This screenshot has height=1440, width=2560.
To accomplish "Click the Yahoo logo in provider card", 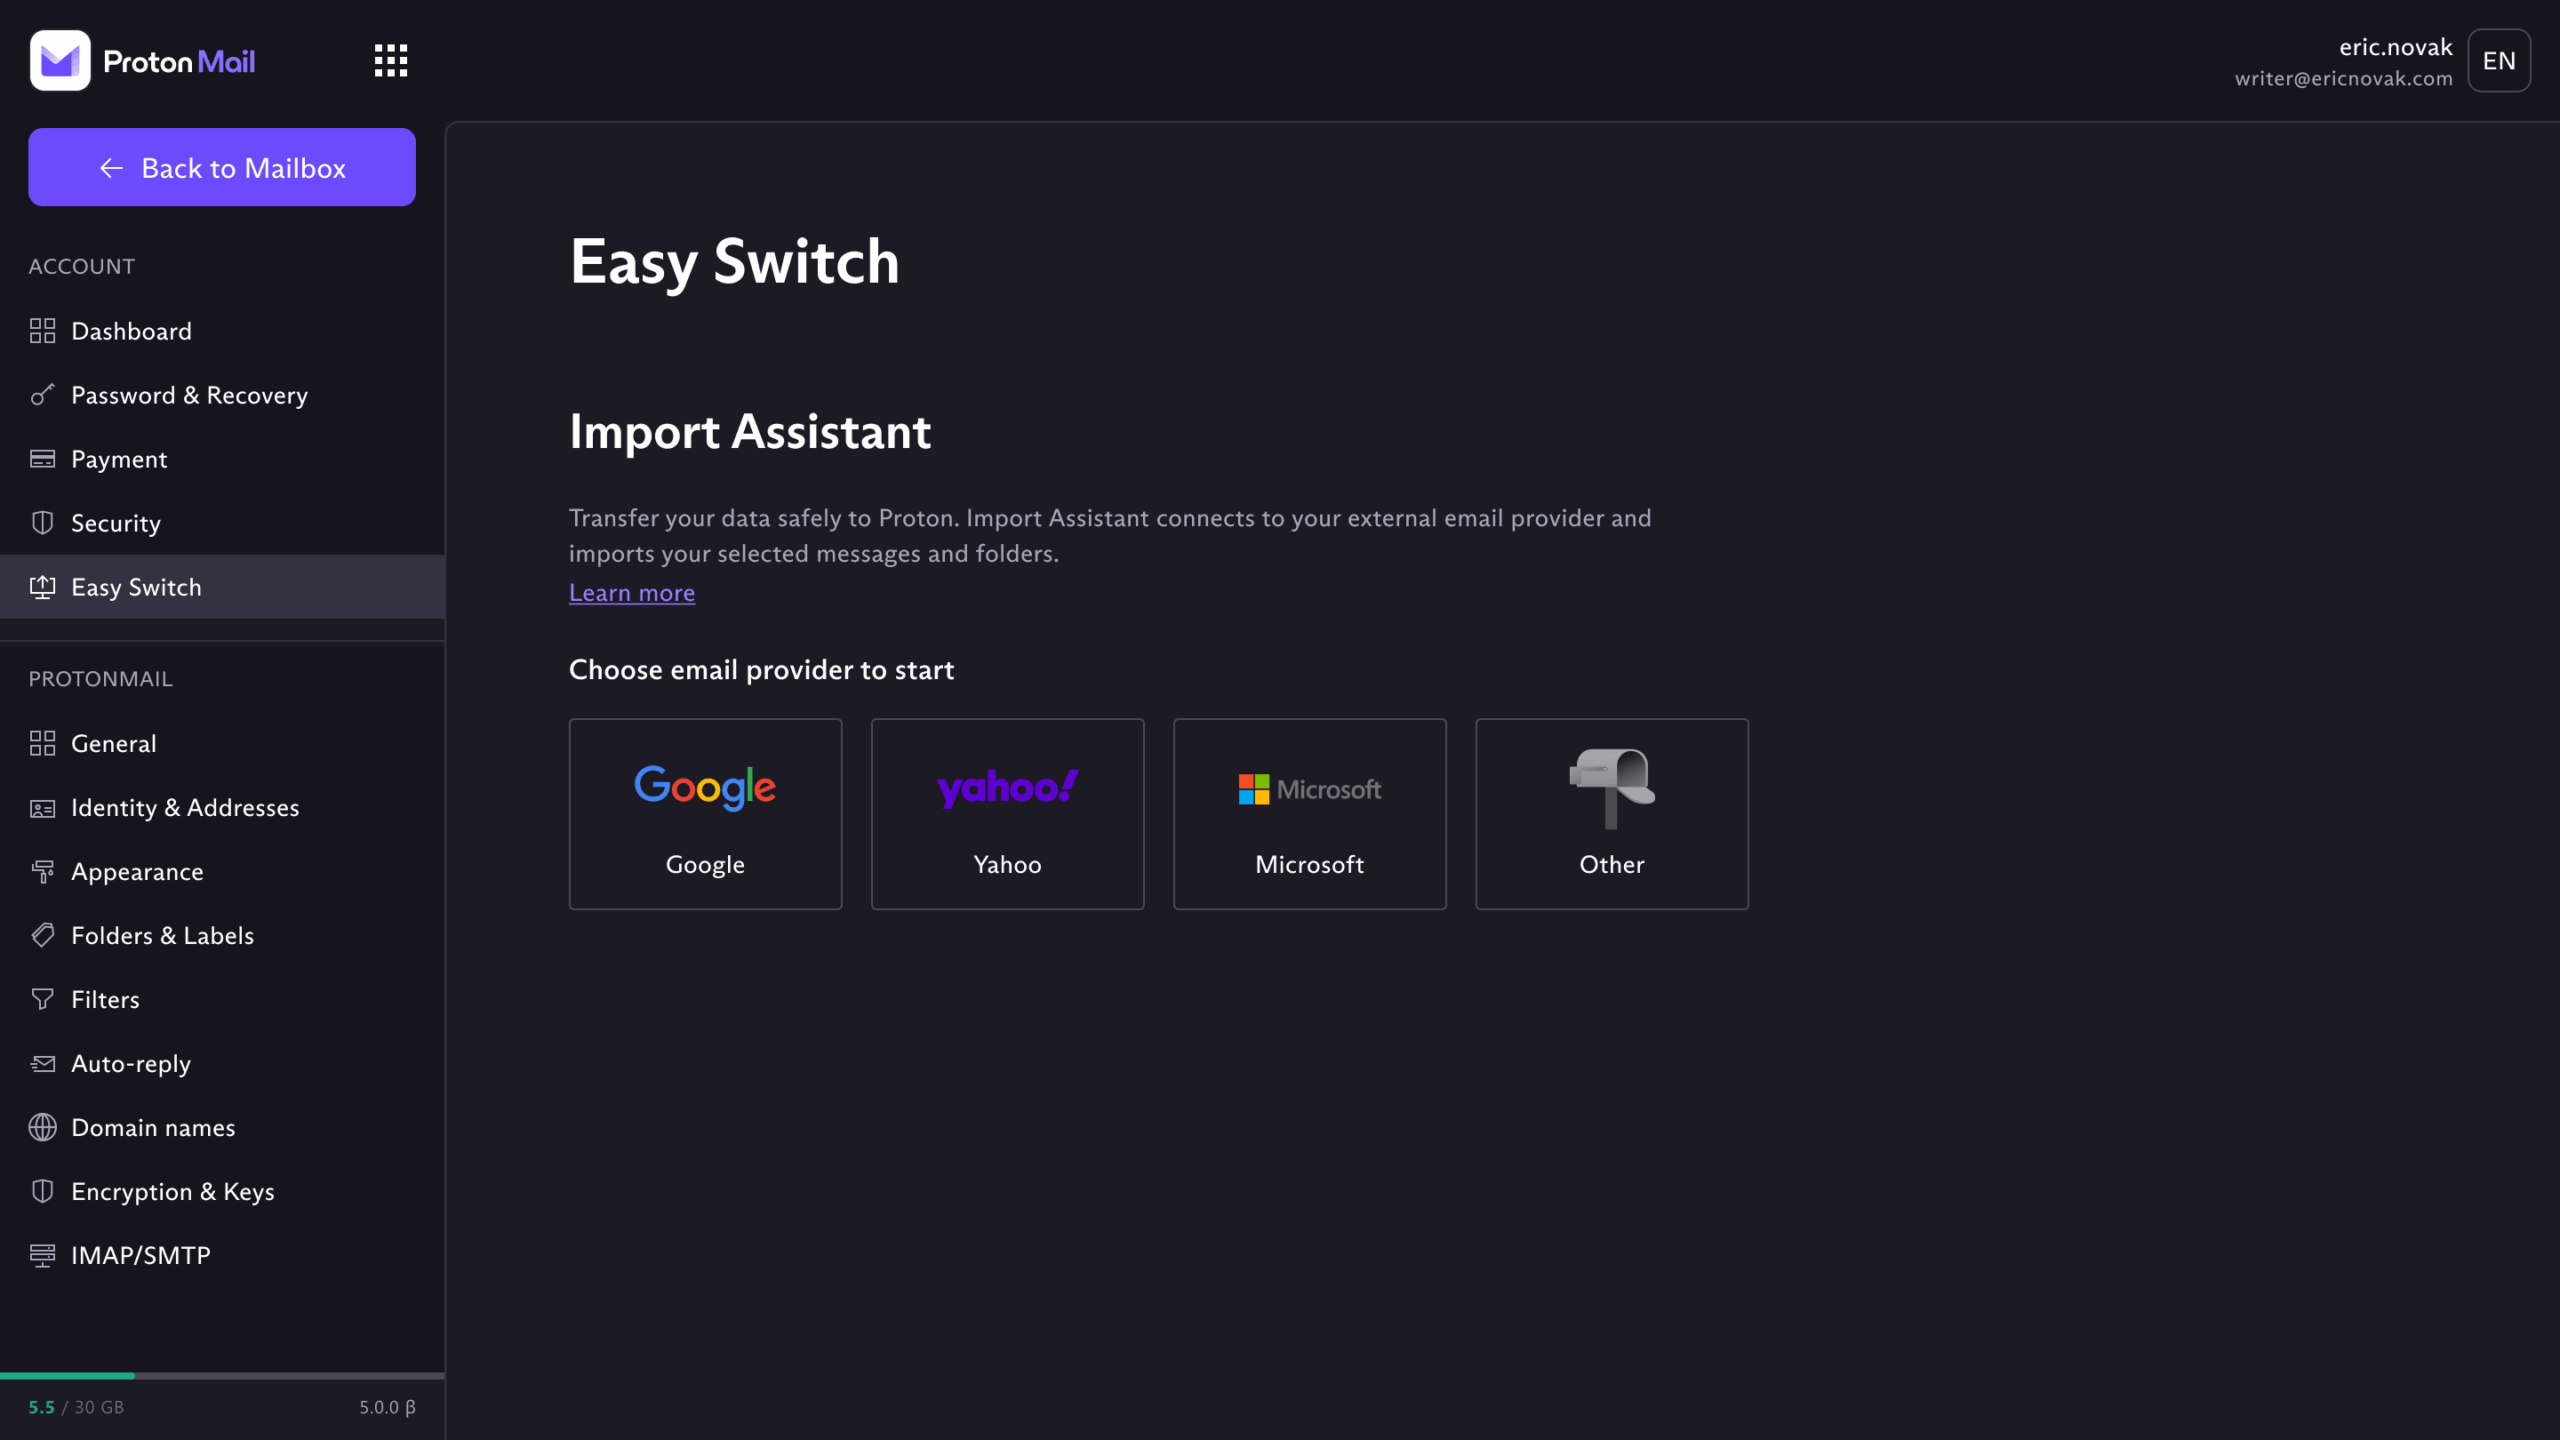I will click(1007, 788).
